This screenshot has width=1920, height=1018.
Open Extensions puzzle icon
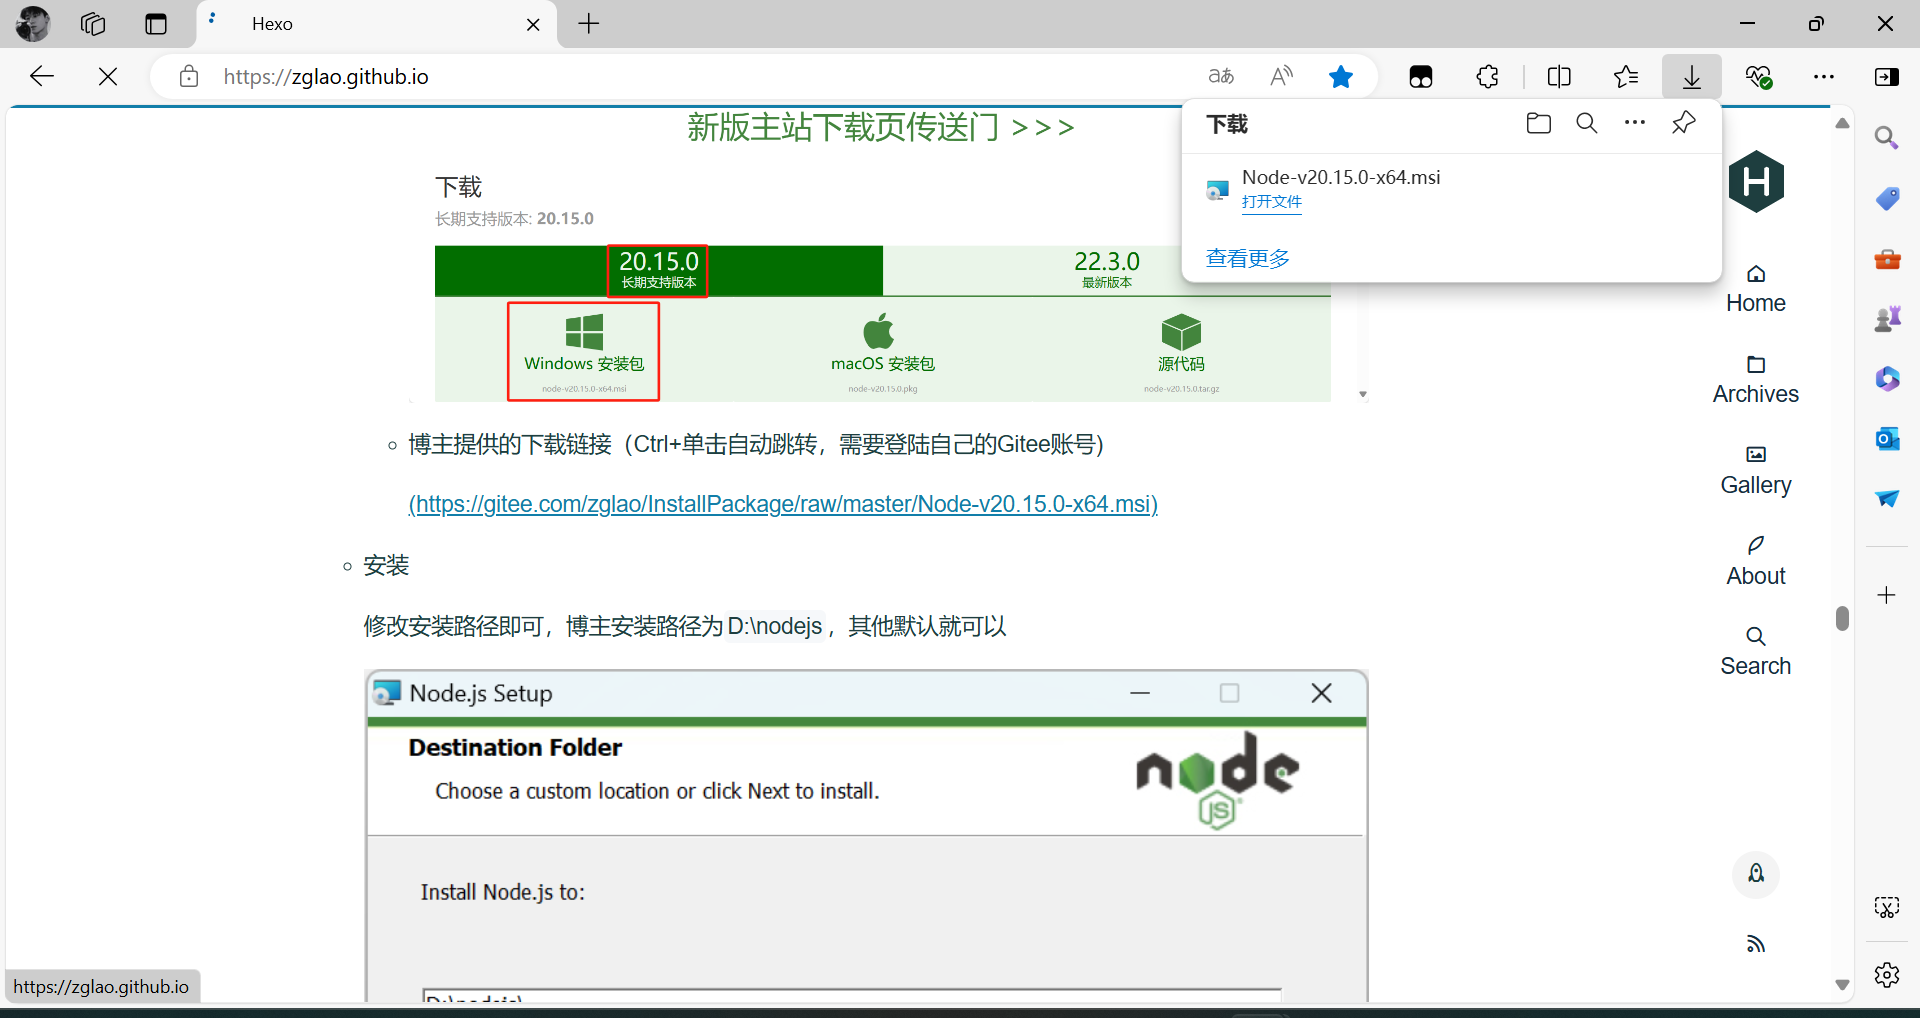tap(1488, 76)
